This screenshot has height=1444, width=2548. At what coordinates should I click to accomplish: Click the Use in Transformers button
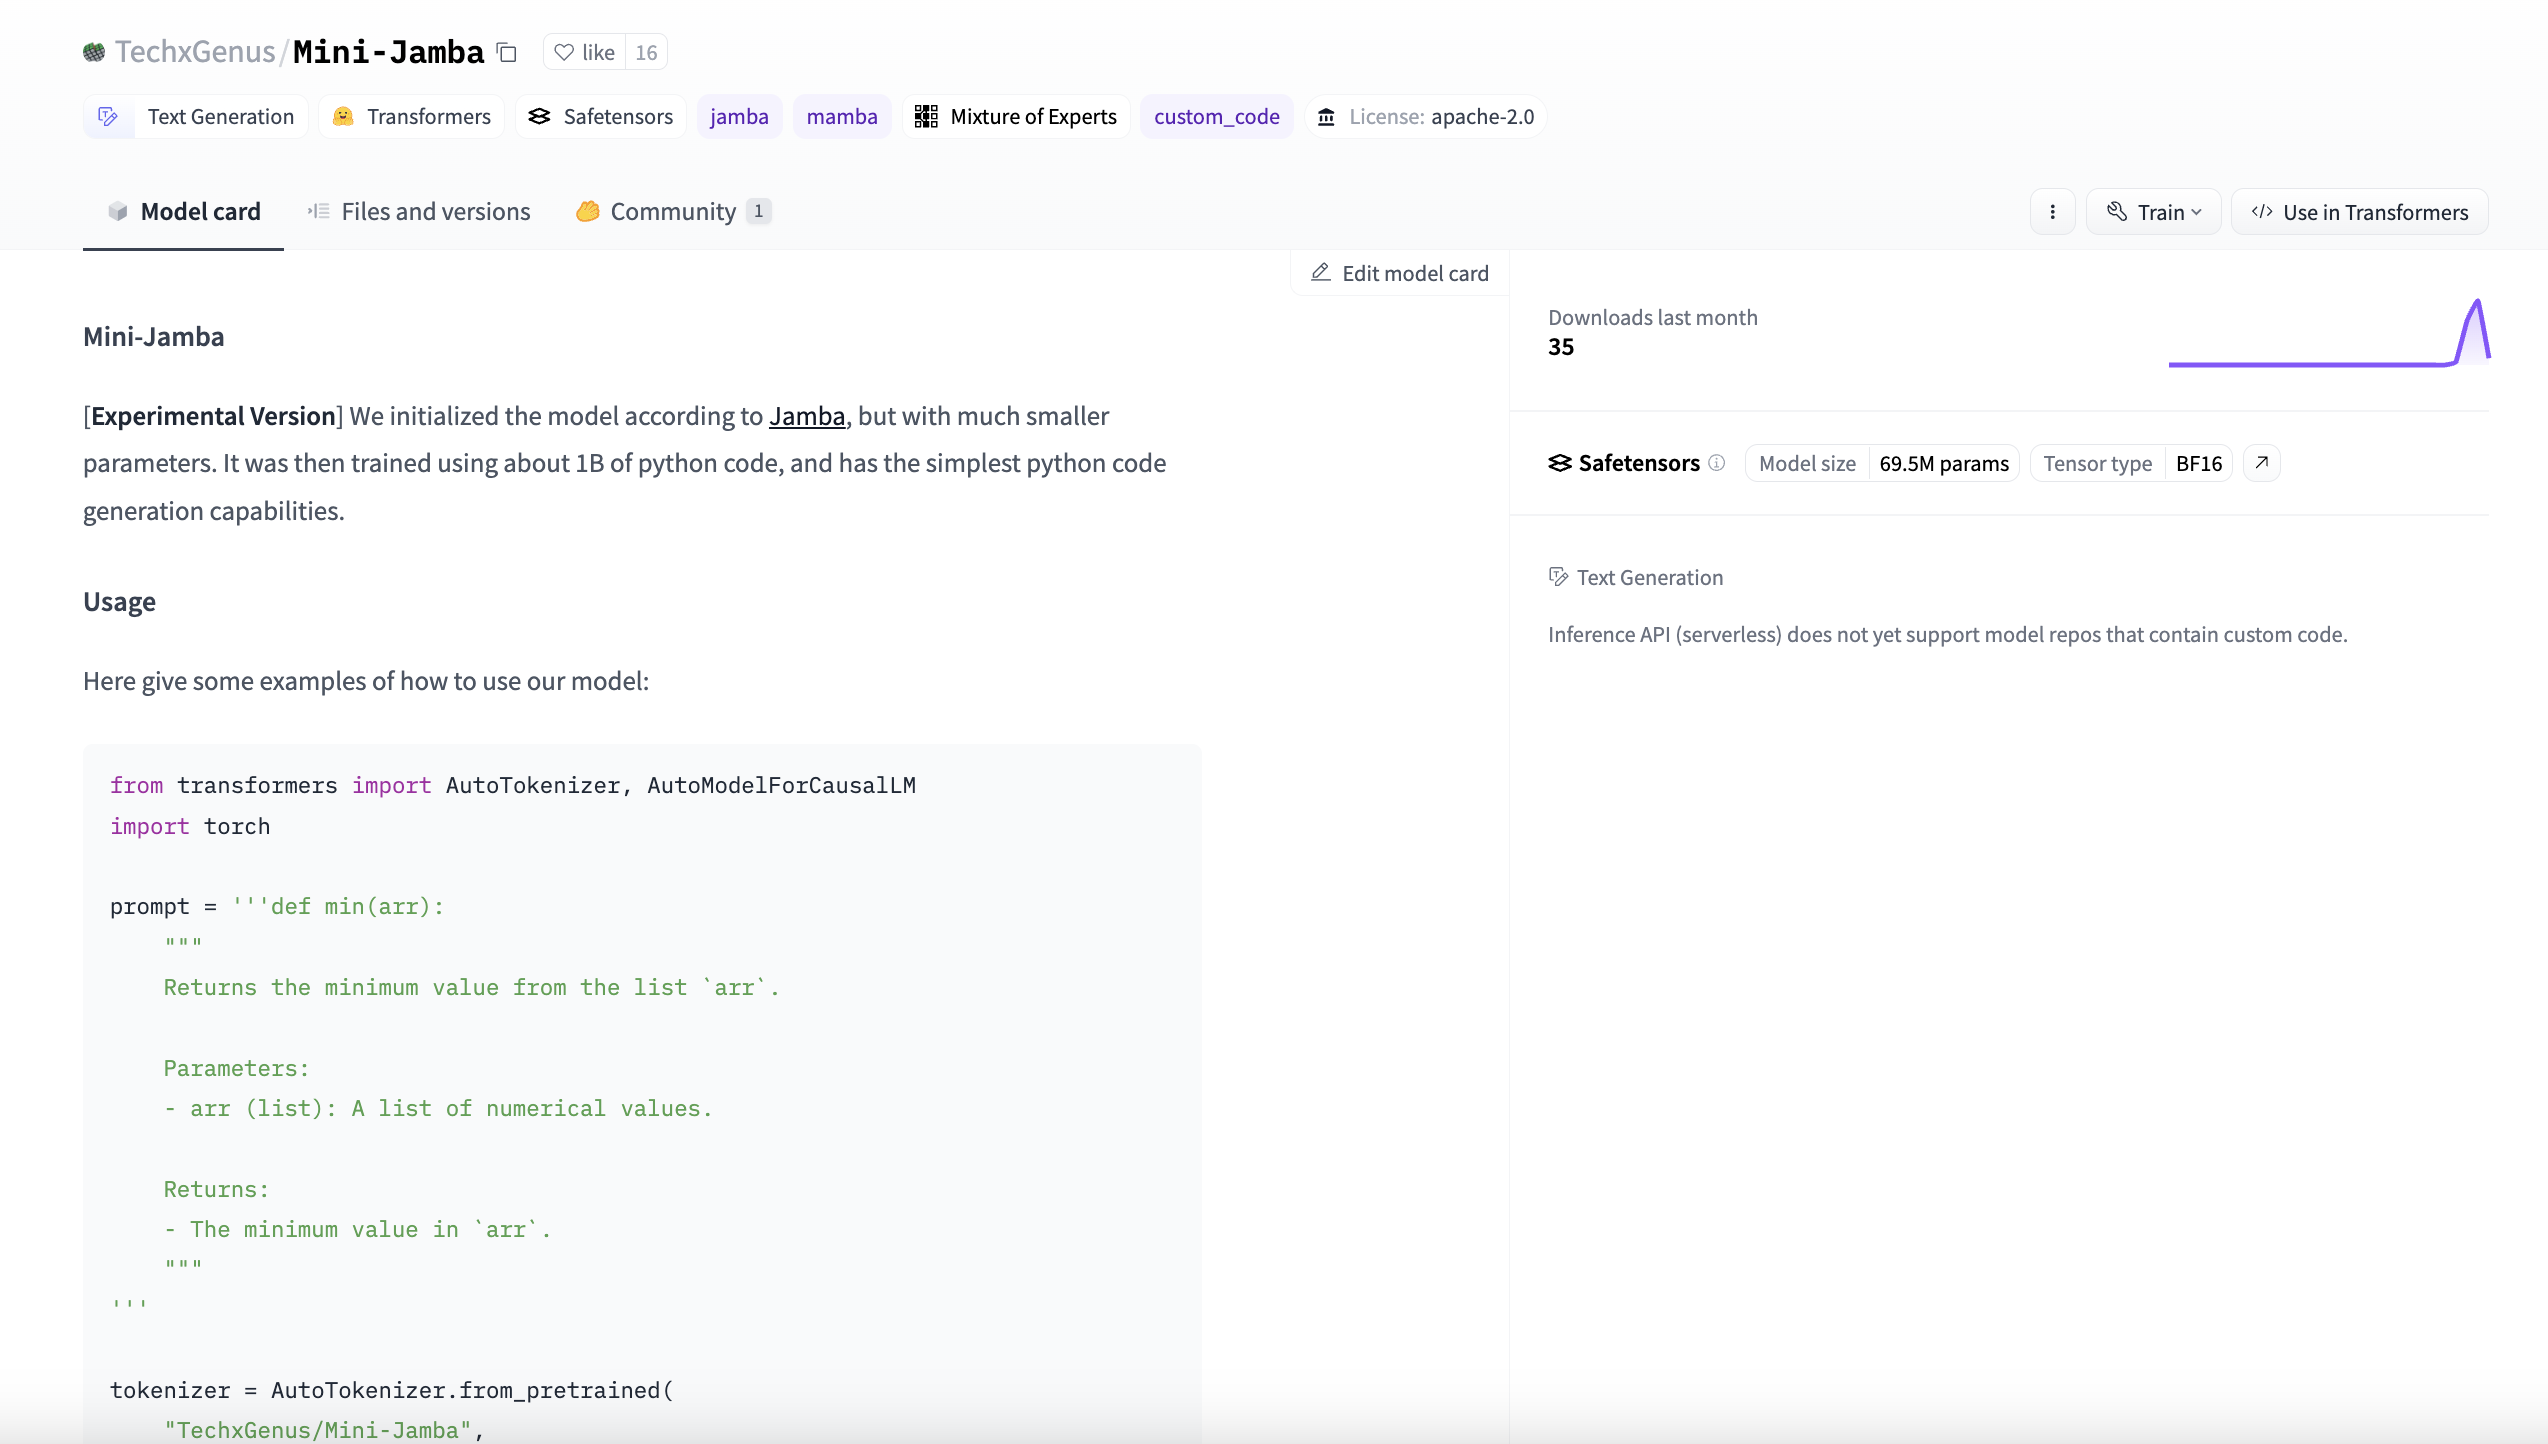point(2359,211)
